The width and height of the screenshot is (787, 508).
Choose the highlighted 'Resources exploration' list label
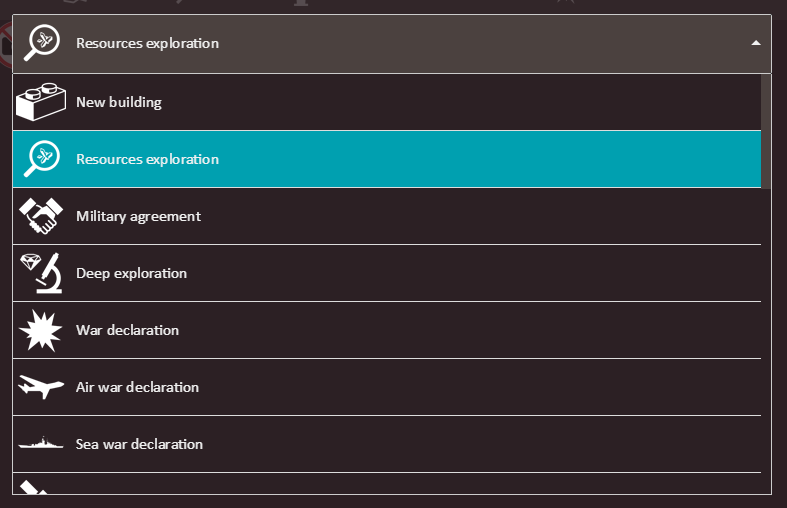pos(147,159)
